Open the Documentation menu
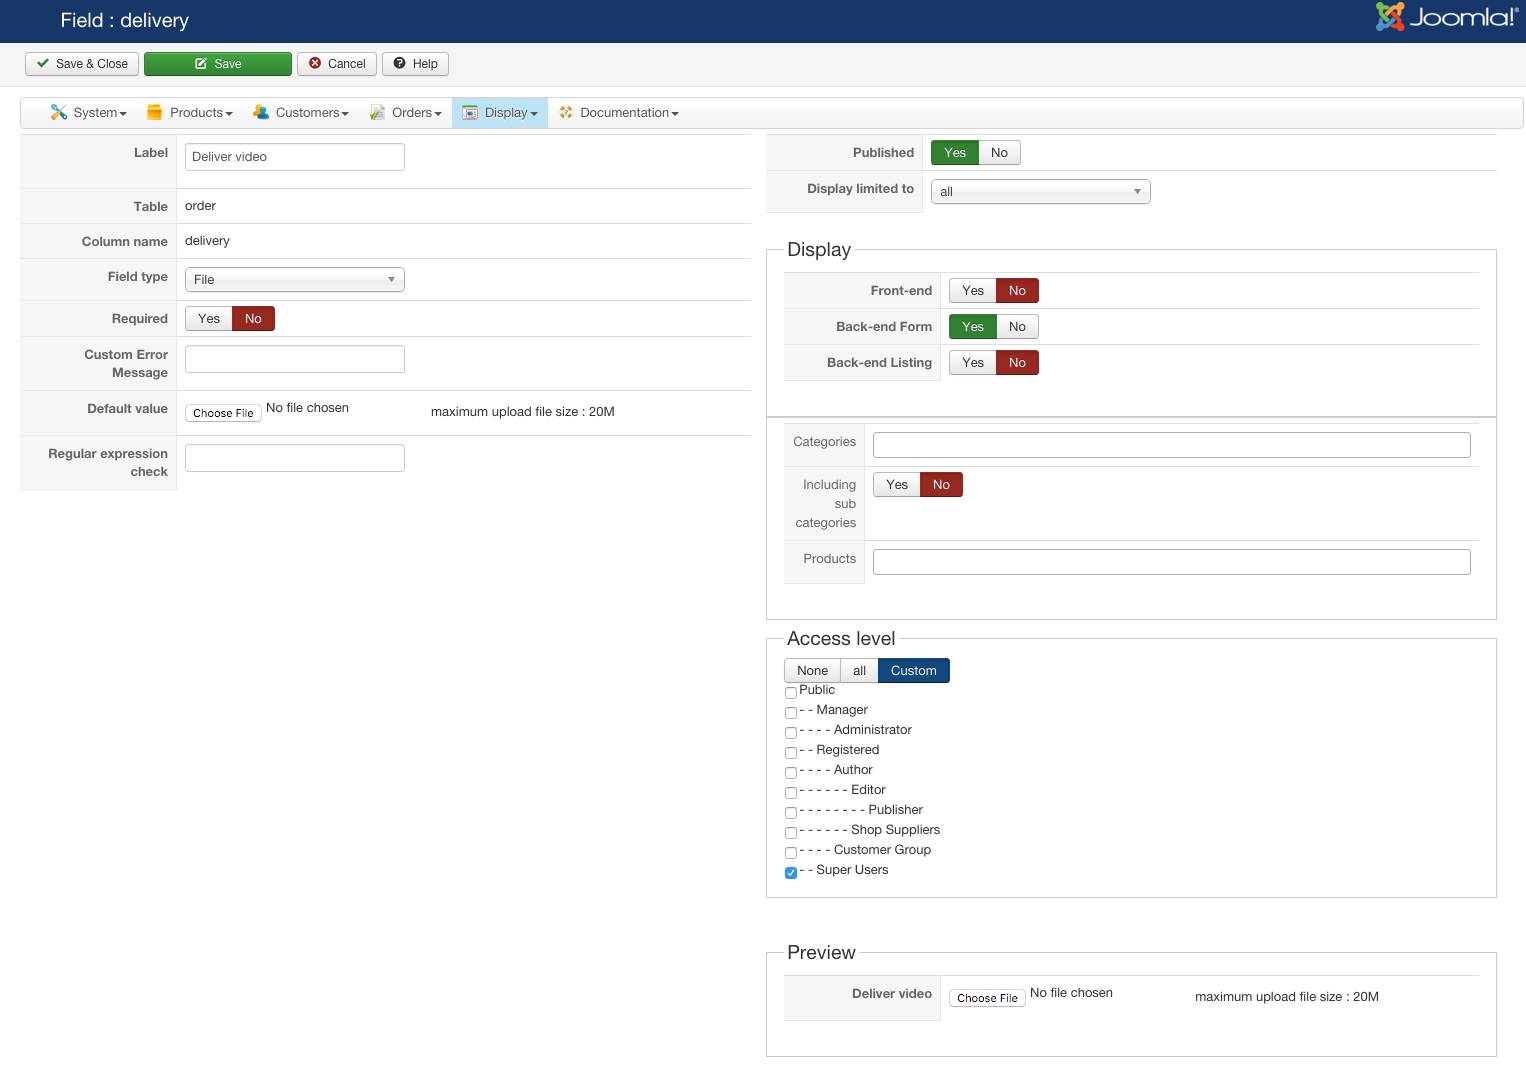Screen dimensions: 1526x1075 tap(619, 113)
